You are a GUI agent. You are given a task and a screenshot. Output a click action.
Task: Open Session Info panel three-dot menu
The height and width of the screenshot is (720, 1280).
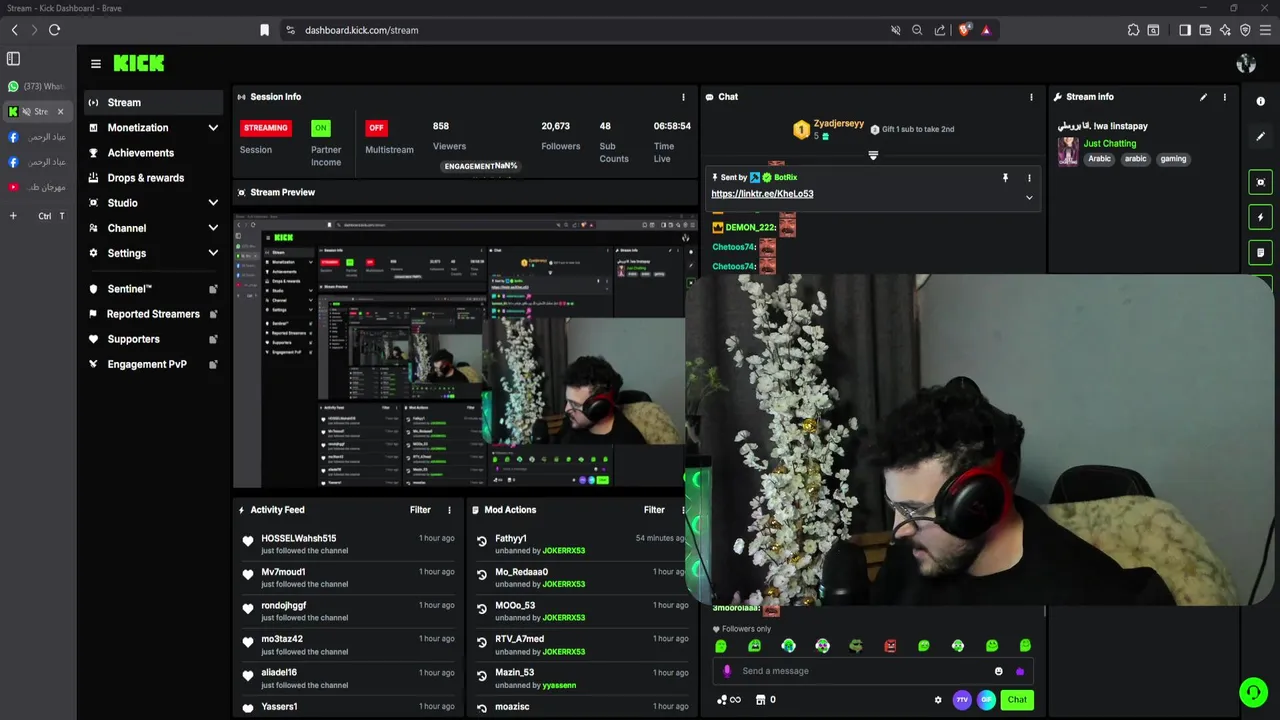(x=684, y=97)
